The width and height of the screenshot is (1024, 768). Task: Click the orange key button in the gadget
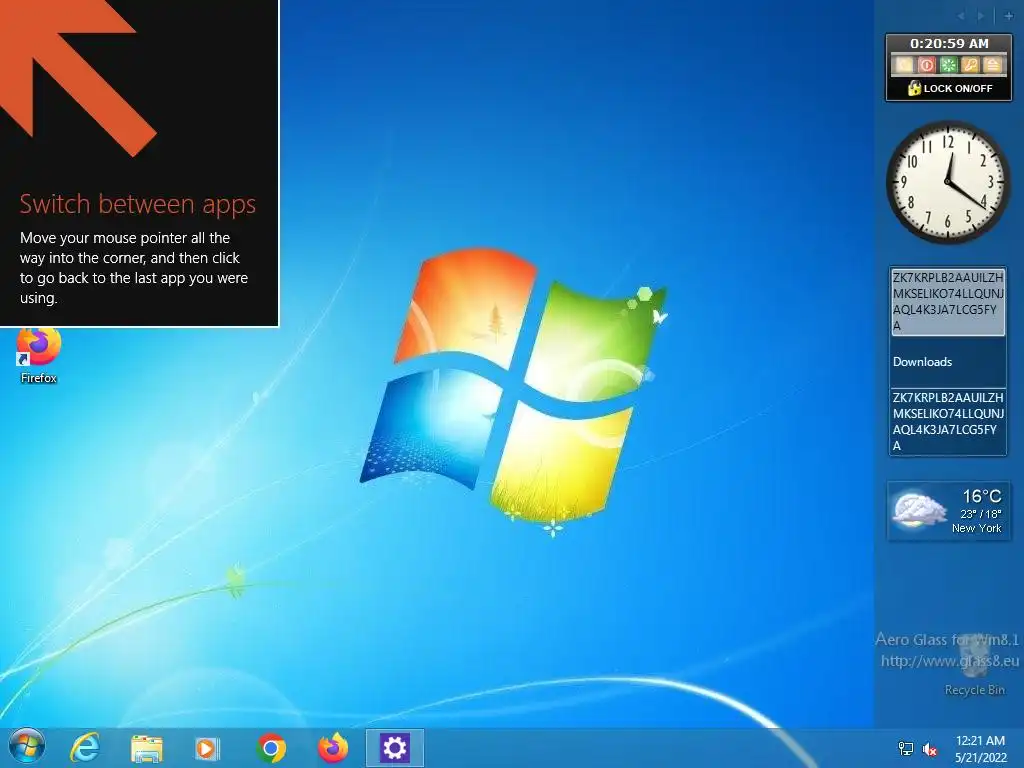tap(970, 65)
